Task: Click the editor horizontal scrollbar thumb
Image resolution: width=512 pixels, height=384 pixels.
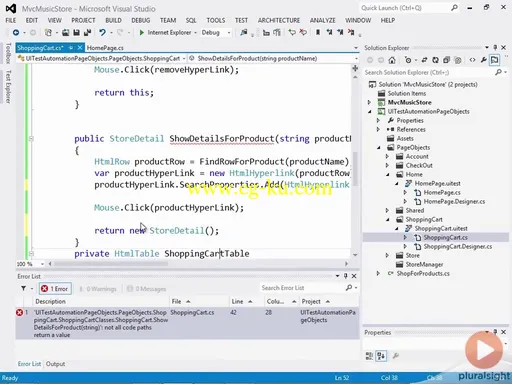Action: tap(111, 264)
